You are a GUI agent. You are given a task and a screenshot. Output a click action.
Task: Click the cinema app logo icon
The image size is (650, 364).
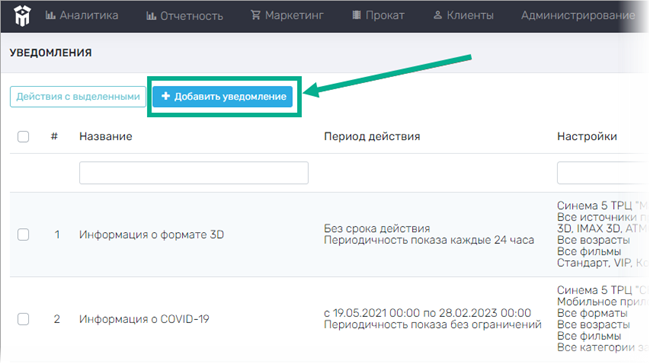[x=22, y=16]
